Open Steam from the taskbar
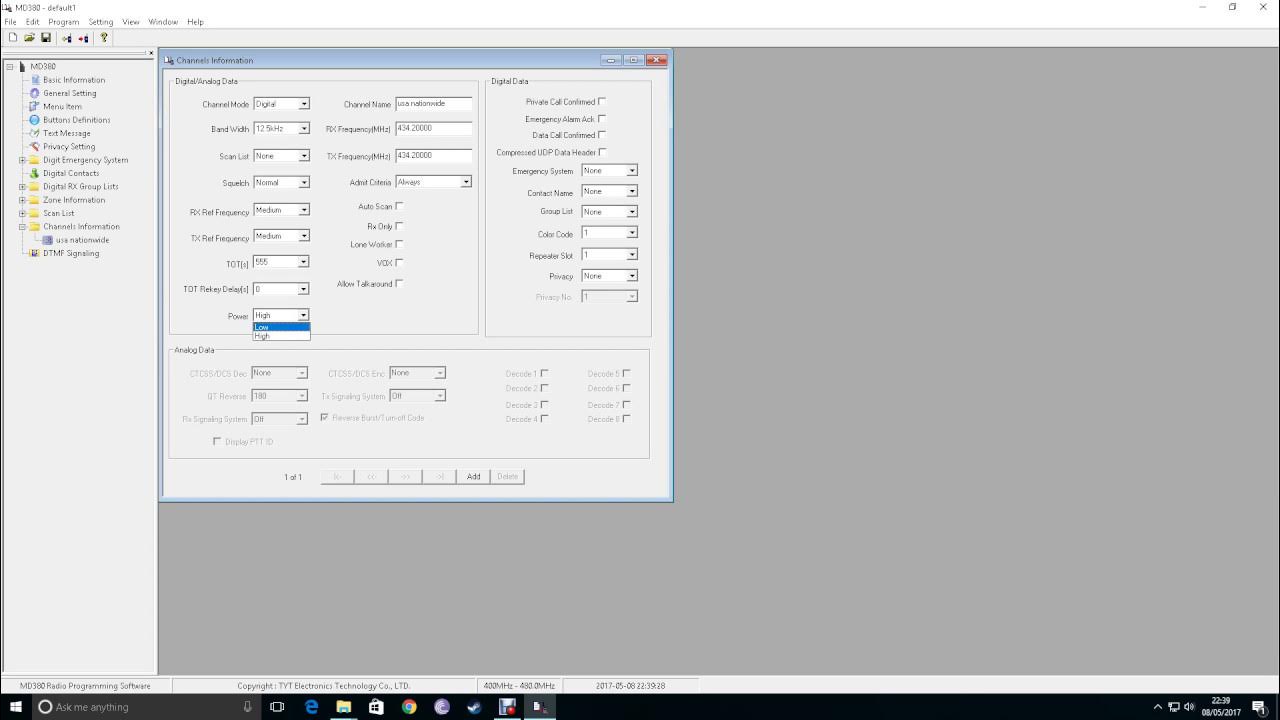This screenshot has height=720, width=1280. pyautogui.click(x=474, y=707)
